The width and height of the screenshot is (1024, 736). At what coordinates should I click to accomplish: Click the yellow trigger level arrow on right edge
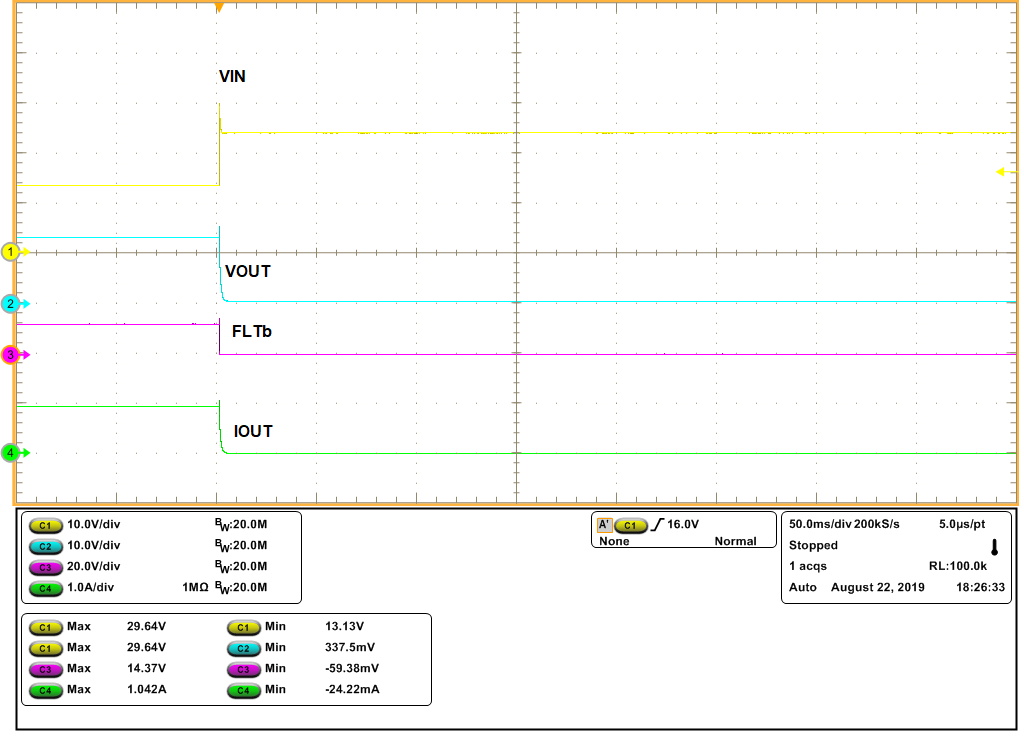coord(1003,172)
